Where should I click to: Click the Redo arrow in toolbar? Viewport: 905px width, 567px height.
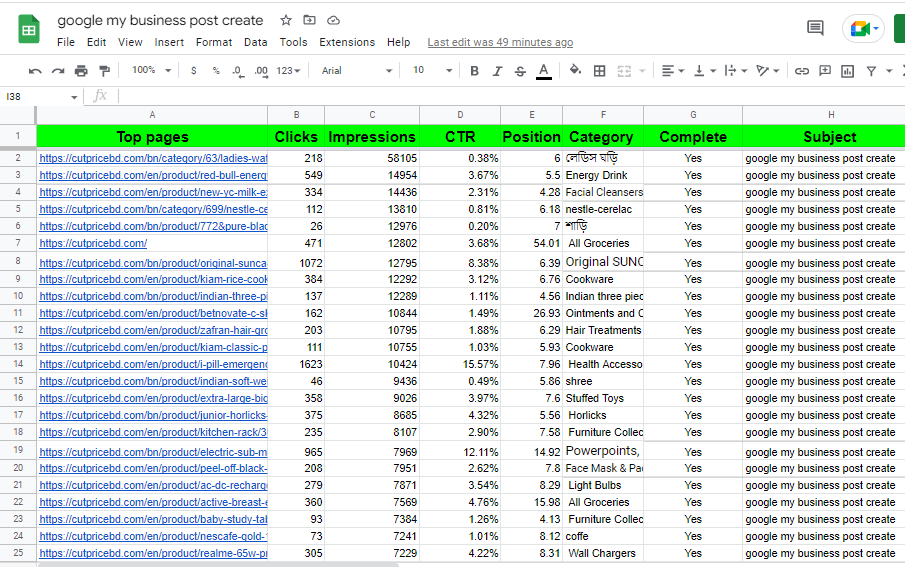59,71
